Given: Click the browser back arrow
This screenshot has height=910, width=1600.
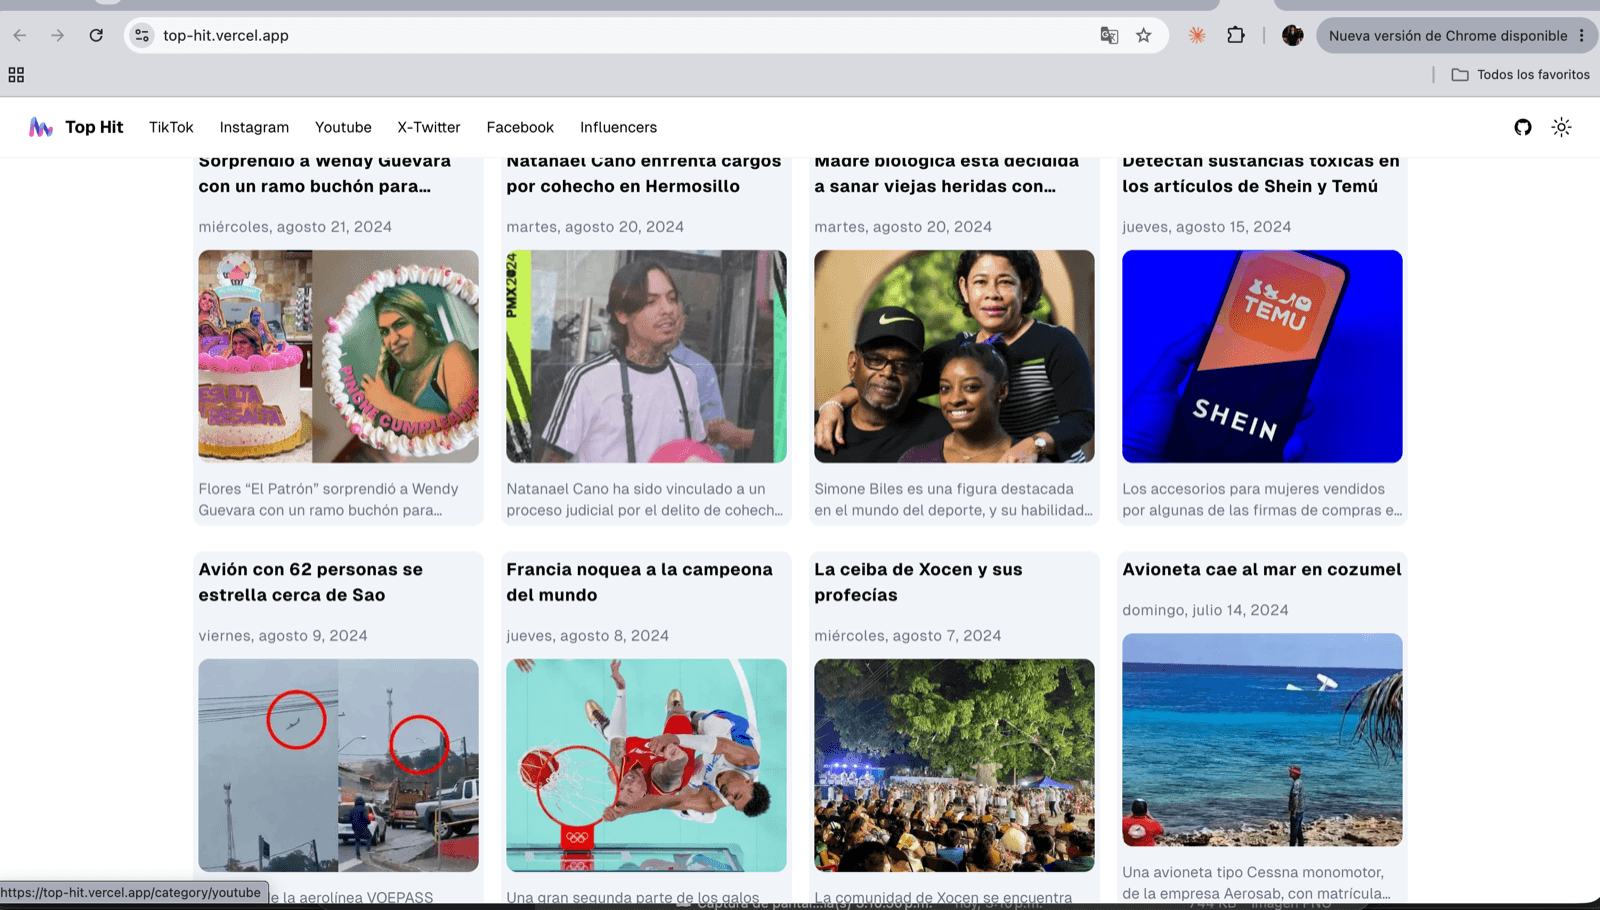Looking at the screenshot, I should [x=20, y=35].
